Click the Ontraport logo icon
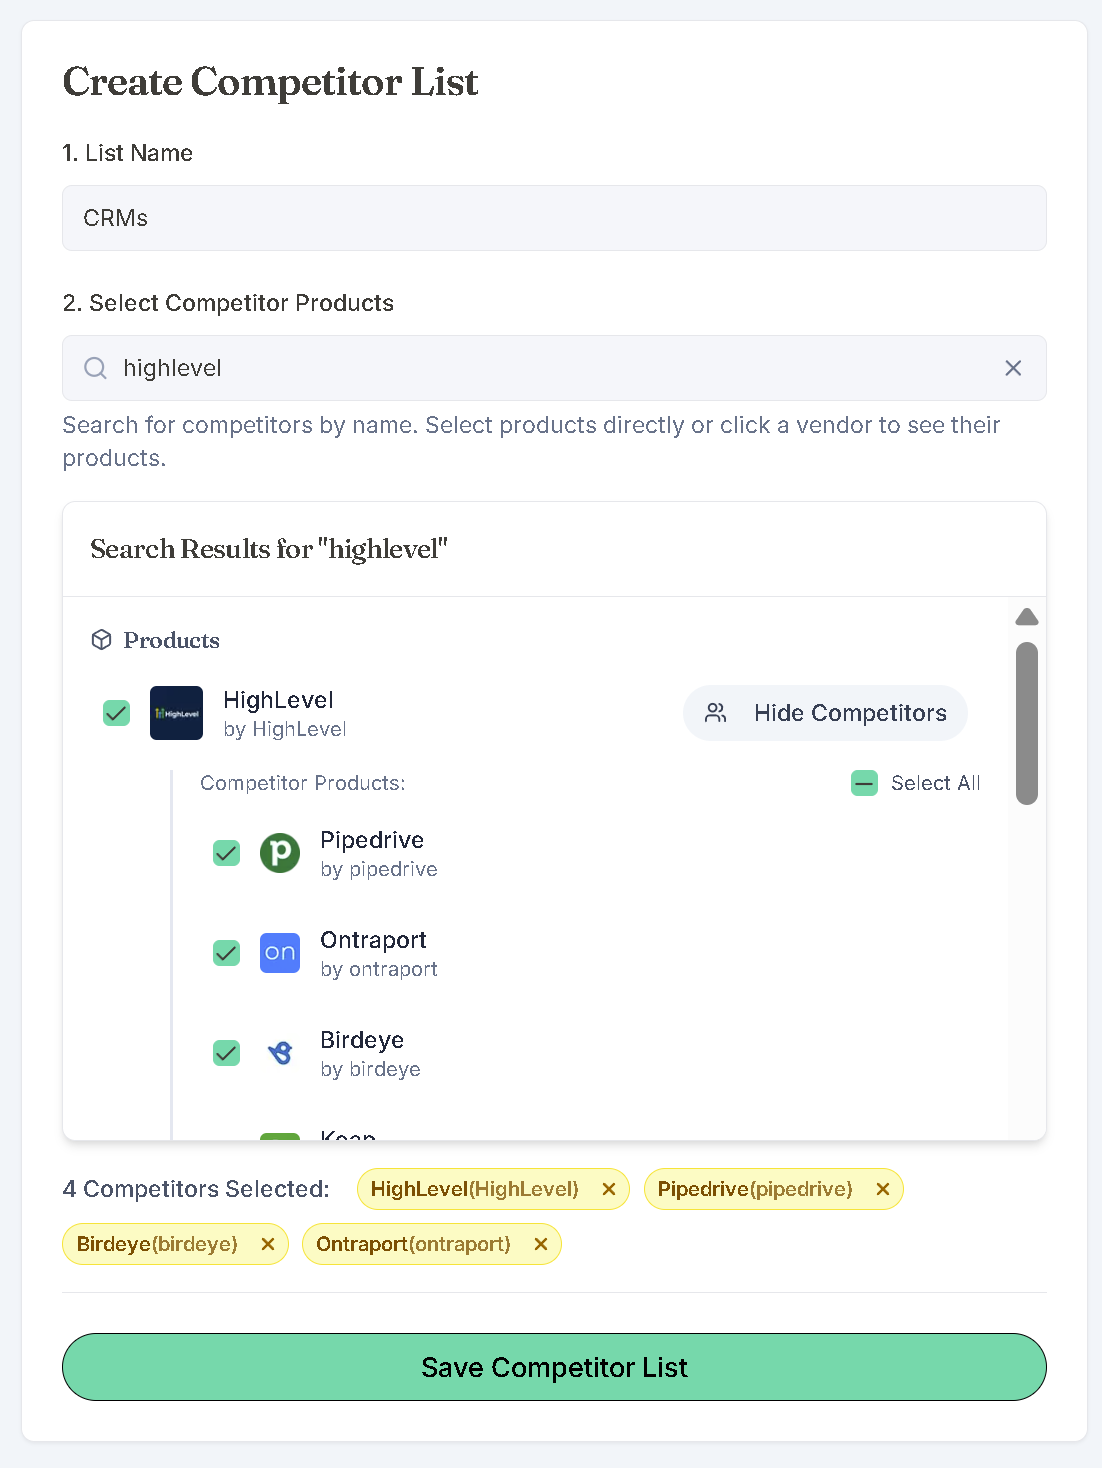This screenshot has width=1102, height=1468. (x=280, y=953)
